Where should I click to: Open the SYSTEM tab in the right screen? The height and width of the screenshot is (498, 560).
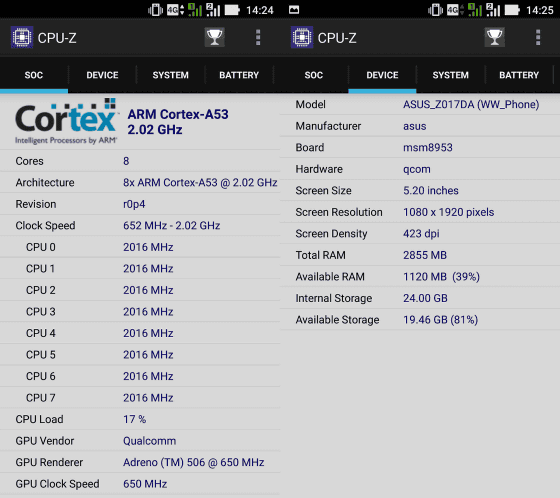tap(450, 75)
